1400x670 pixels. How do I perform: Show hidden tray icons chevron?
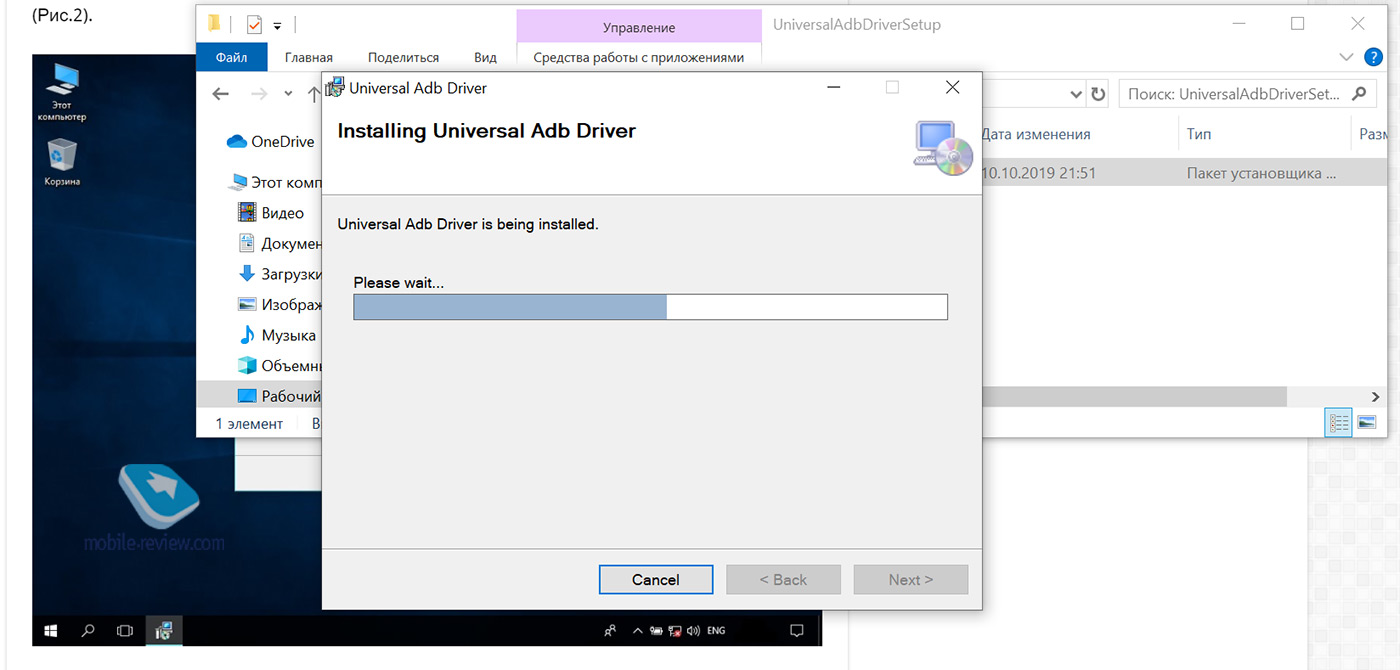click(638, 631)
